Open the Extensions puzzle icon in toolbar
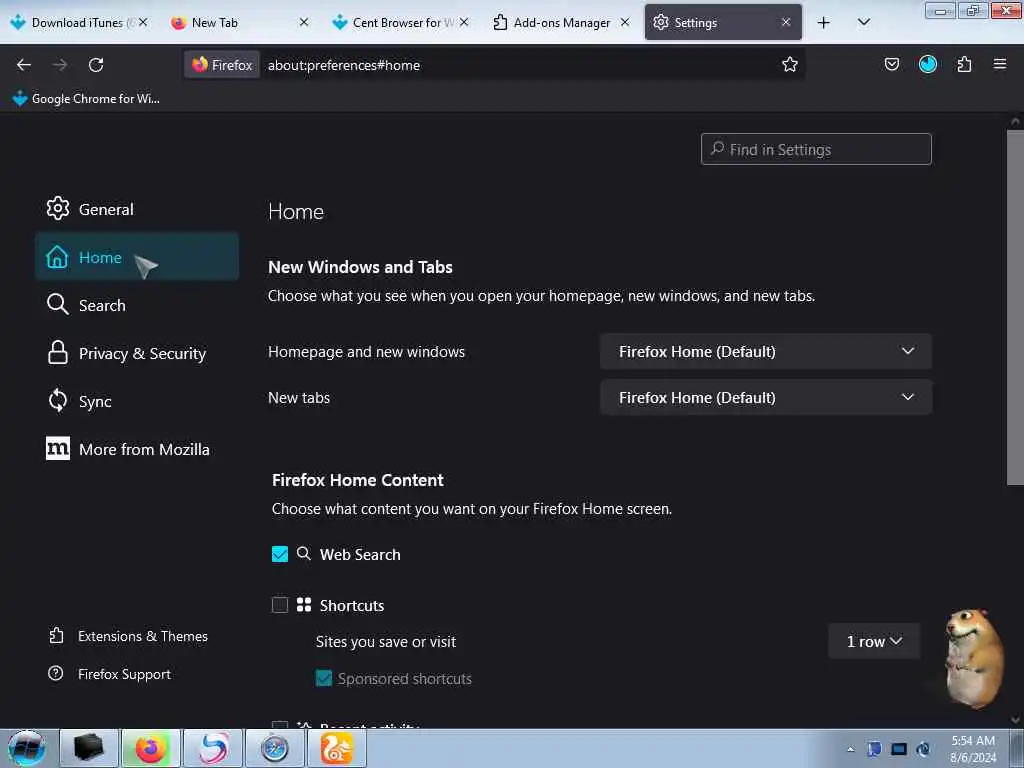 coord(964,64)
